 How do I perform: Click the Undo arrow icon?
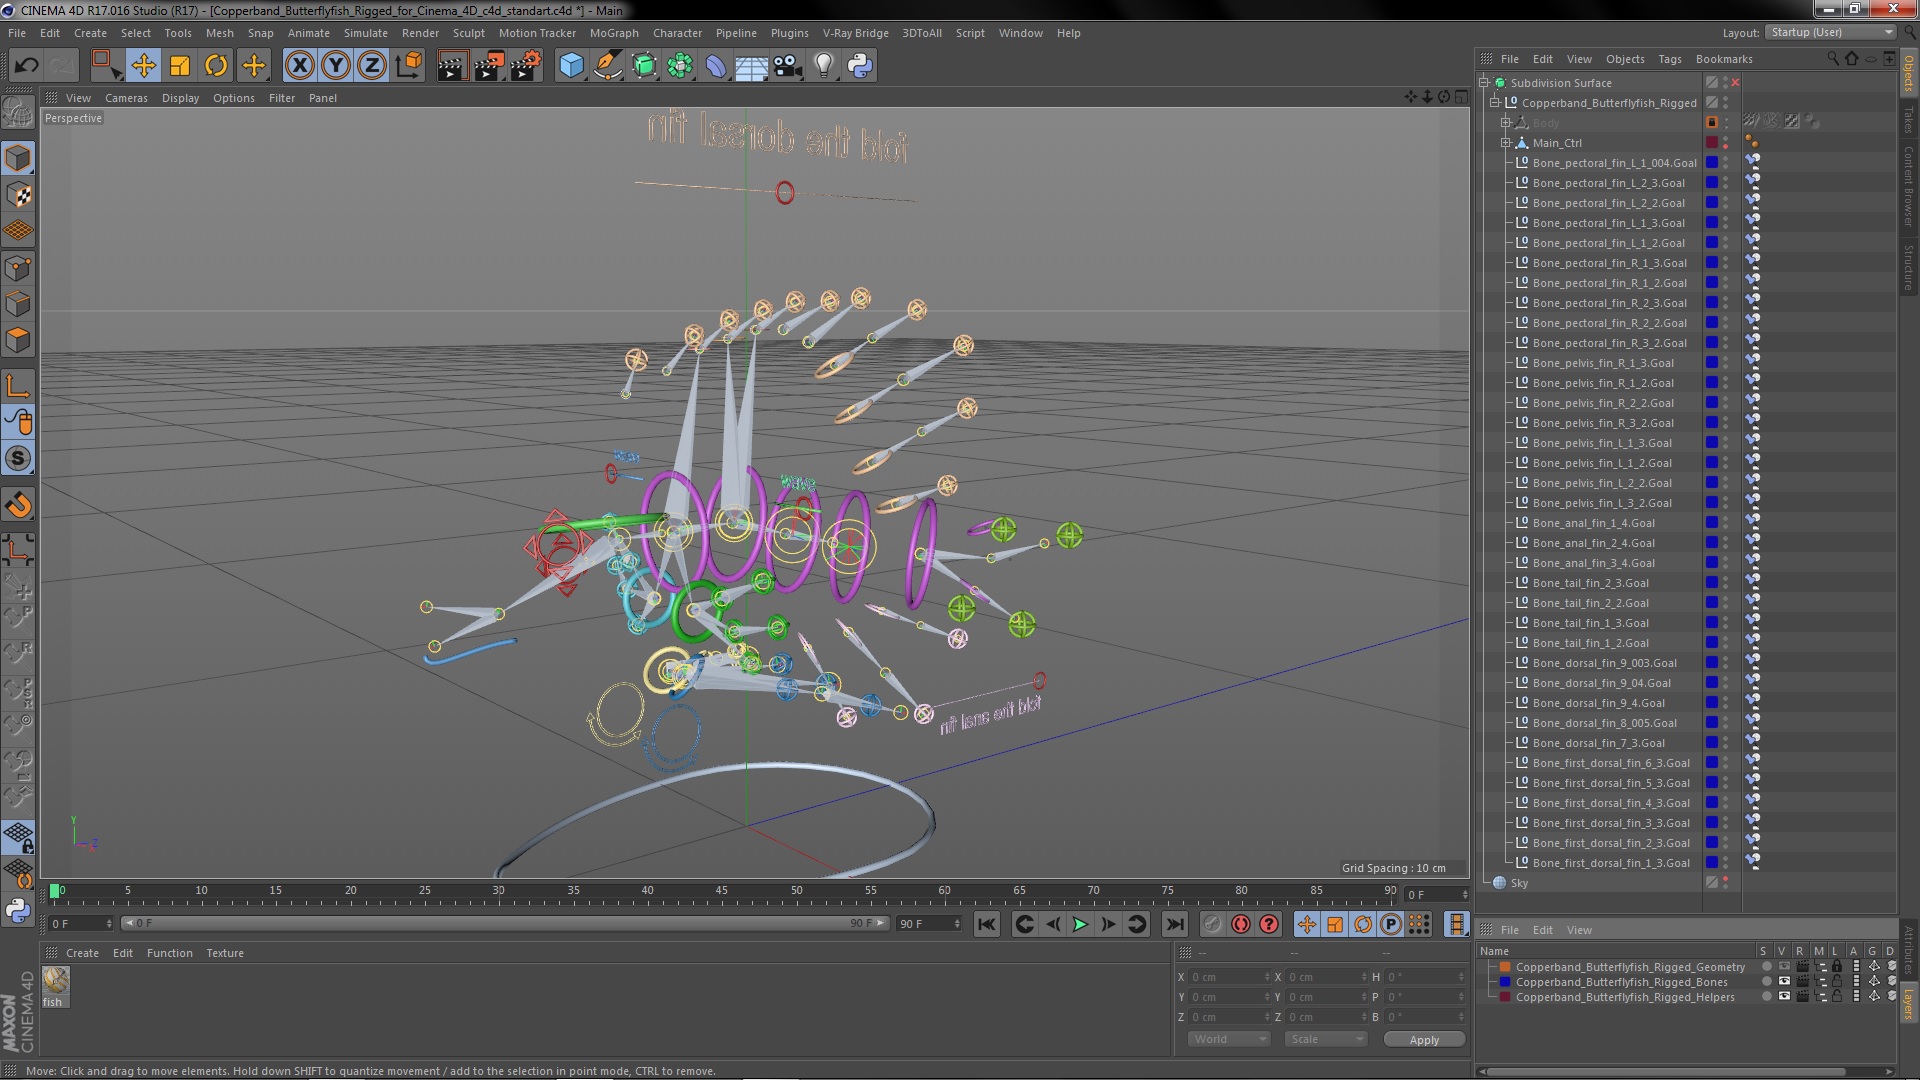click(x=26, y=66)
